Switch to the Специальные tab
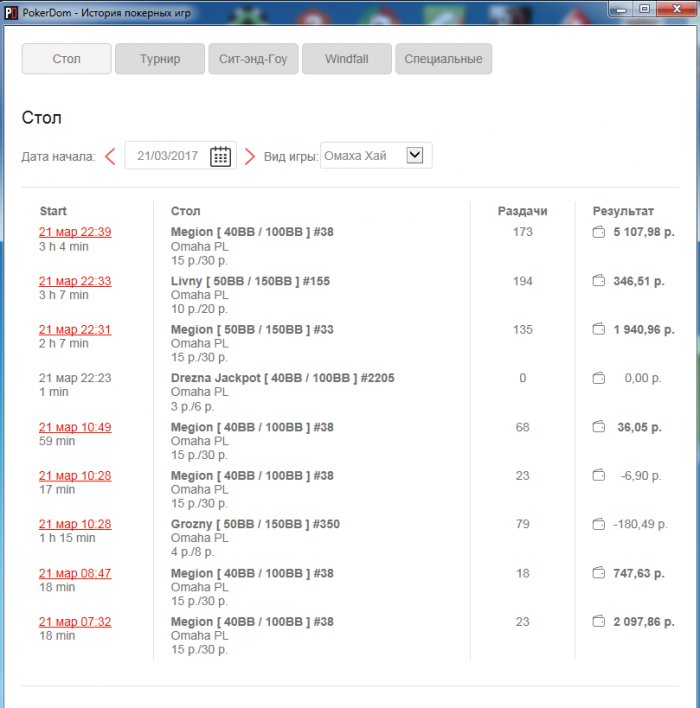700x708 pixels. [443, 59]
